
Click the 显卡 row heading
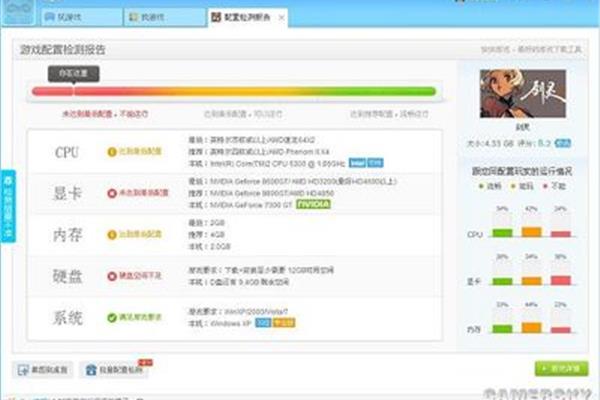point(67,193)
